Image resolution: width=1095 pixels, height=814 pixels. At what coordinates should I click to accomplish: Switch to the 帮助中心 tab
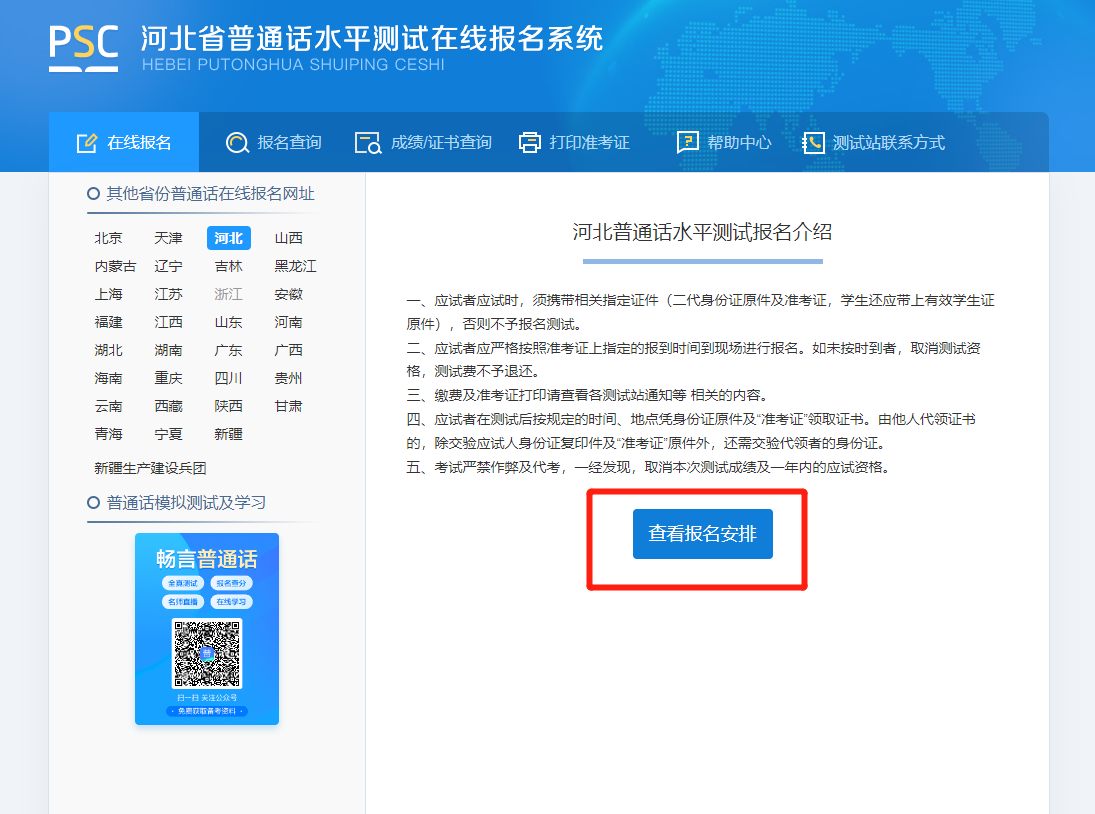tap(739, 143)
